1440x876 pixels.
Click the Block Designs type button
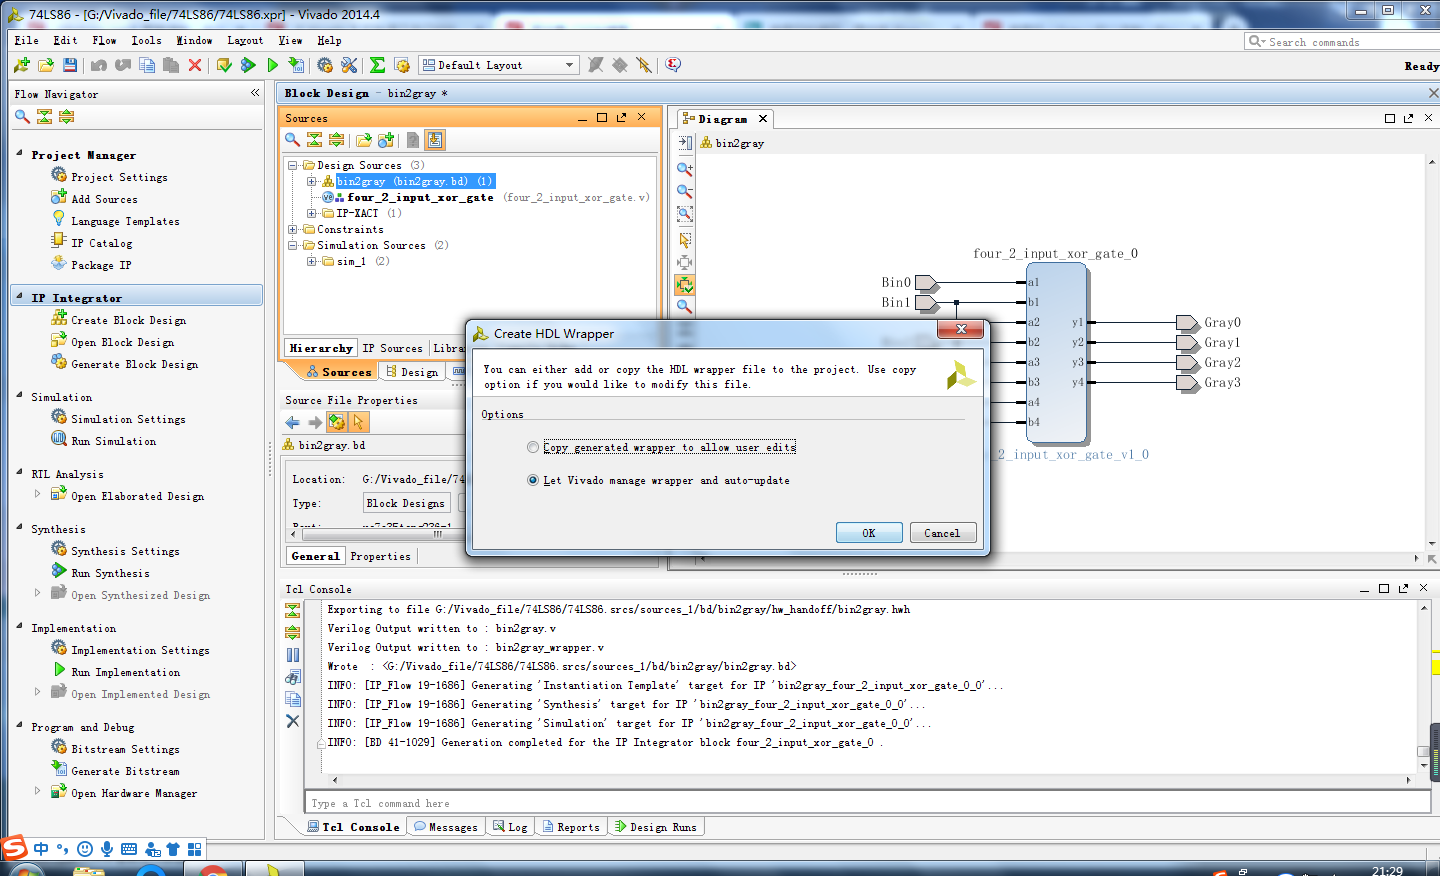(406, 503)
